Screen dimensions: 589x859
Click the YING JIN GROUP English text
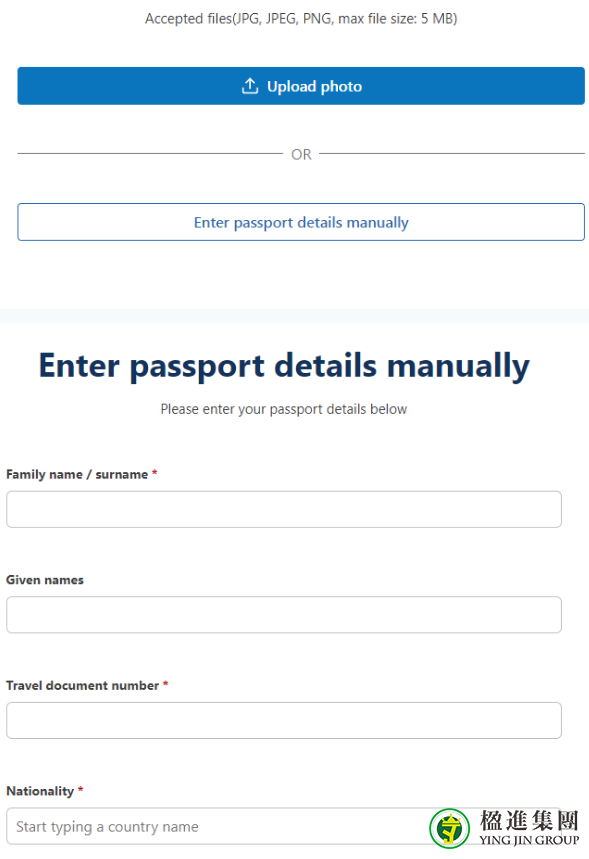[529, 840]
